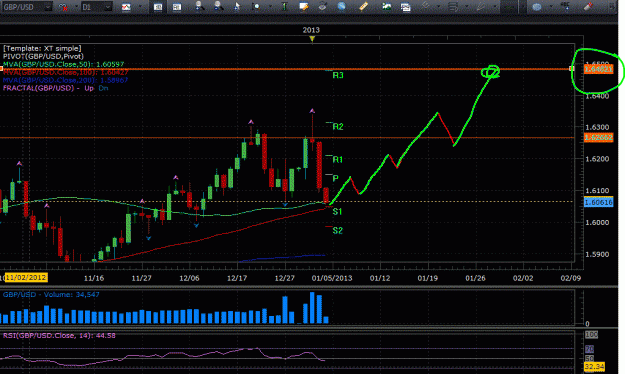Click the S1 pivot level label
Image resolution: width=625 pixels, height=374 pixels.
tap(337, 212)
